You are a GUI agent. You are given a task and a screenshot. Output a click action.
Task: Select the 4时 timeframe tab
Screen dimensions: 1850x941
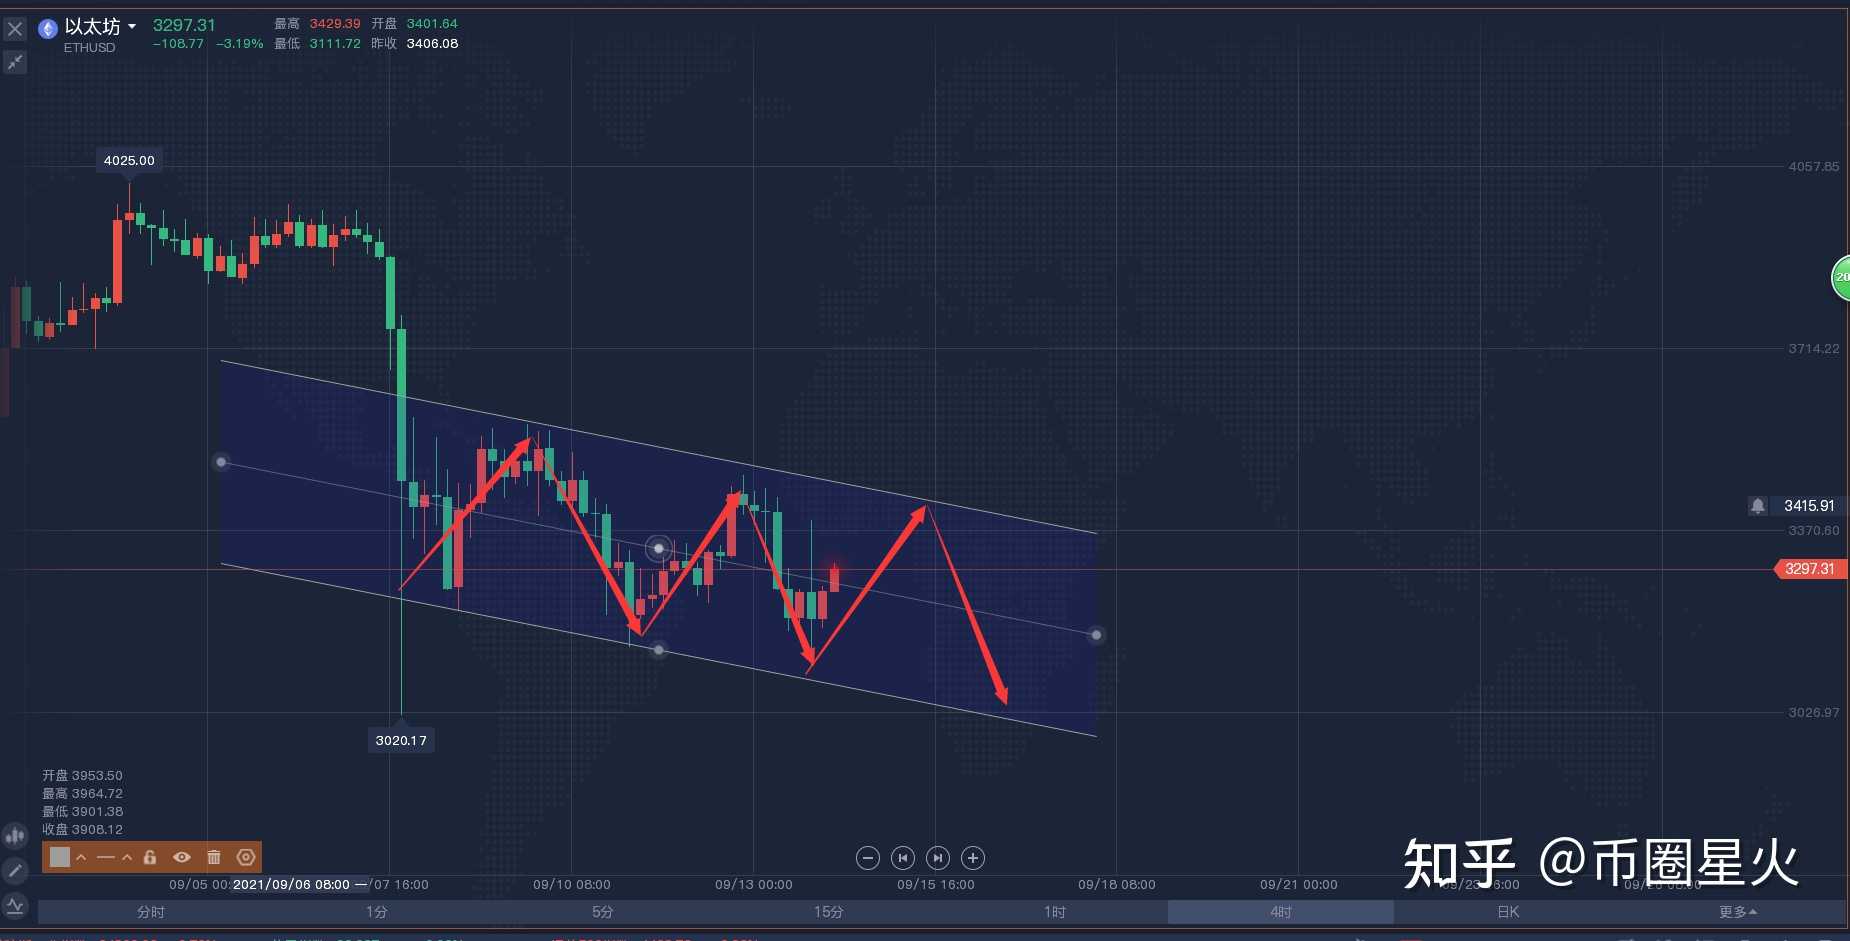pos(1281,912)
